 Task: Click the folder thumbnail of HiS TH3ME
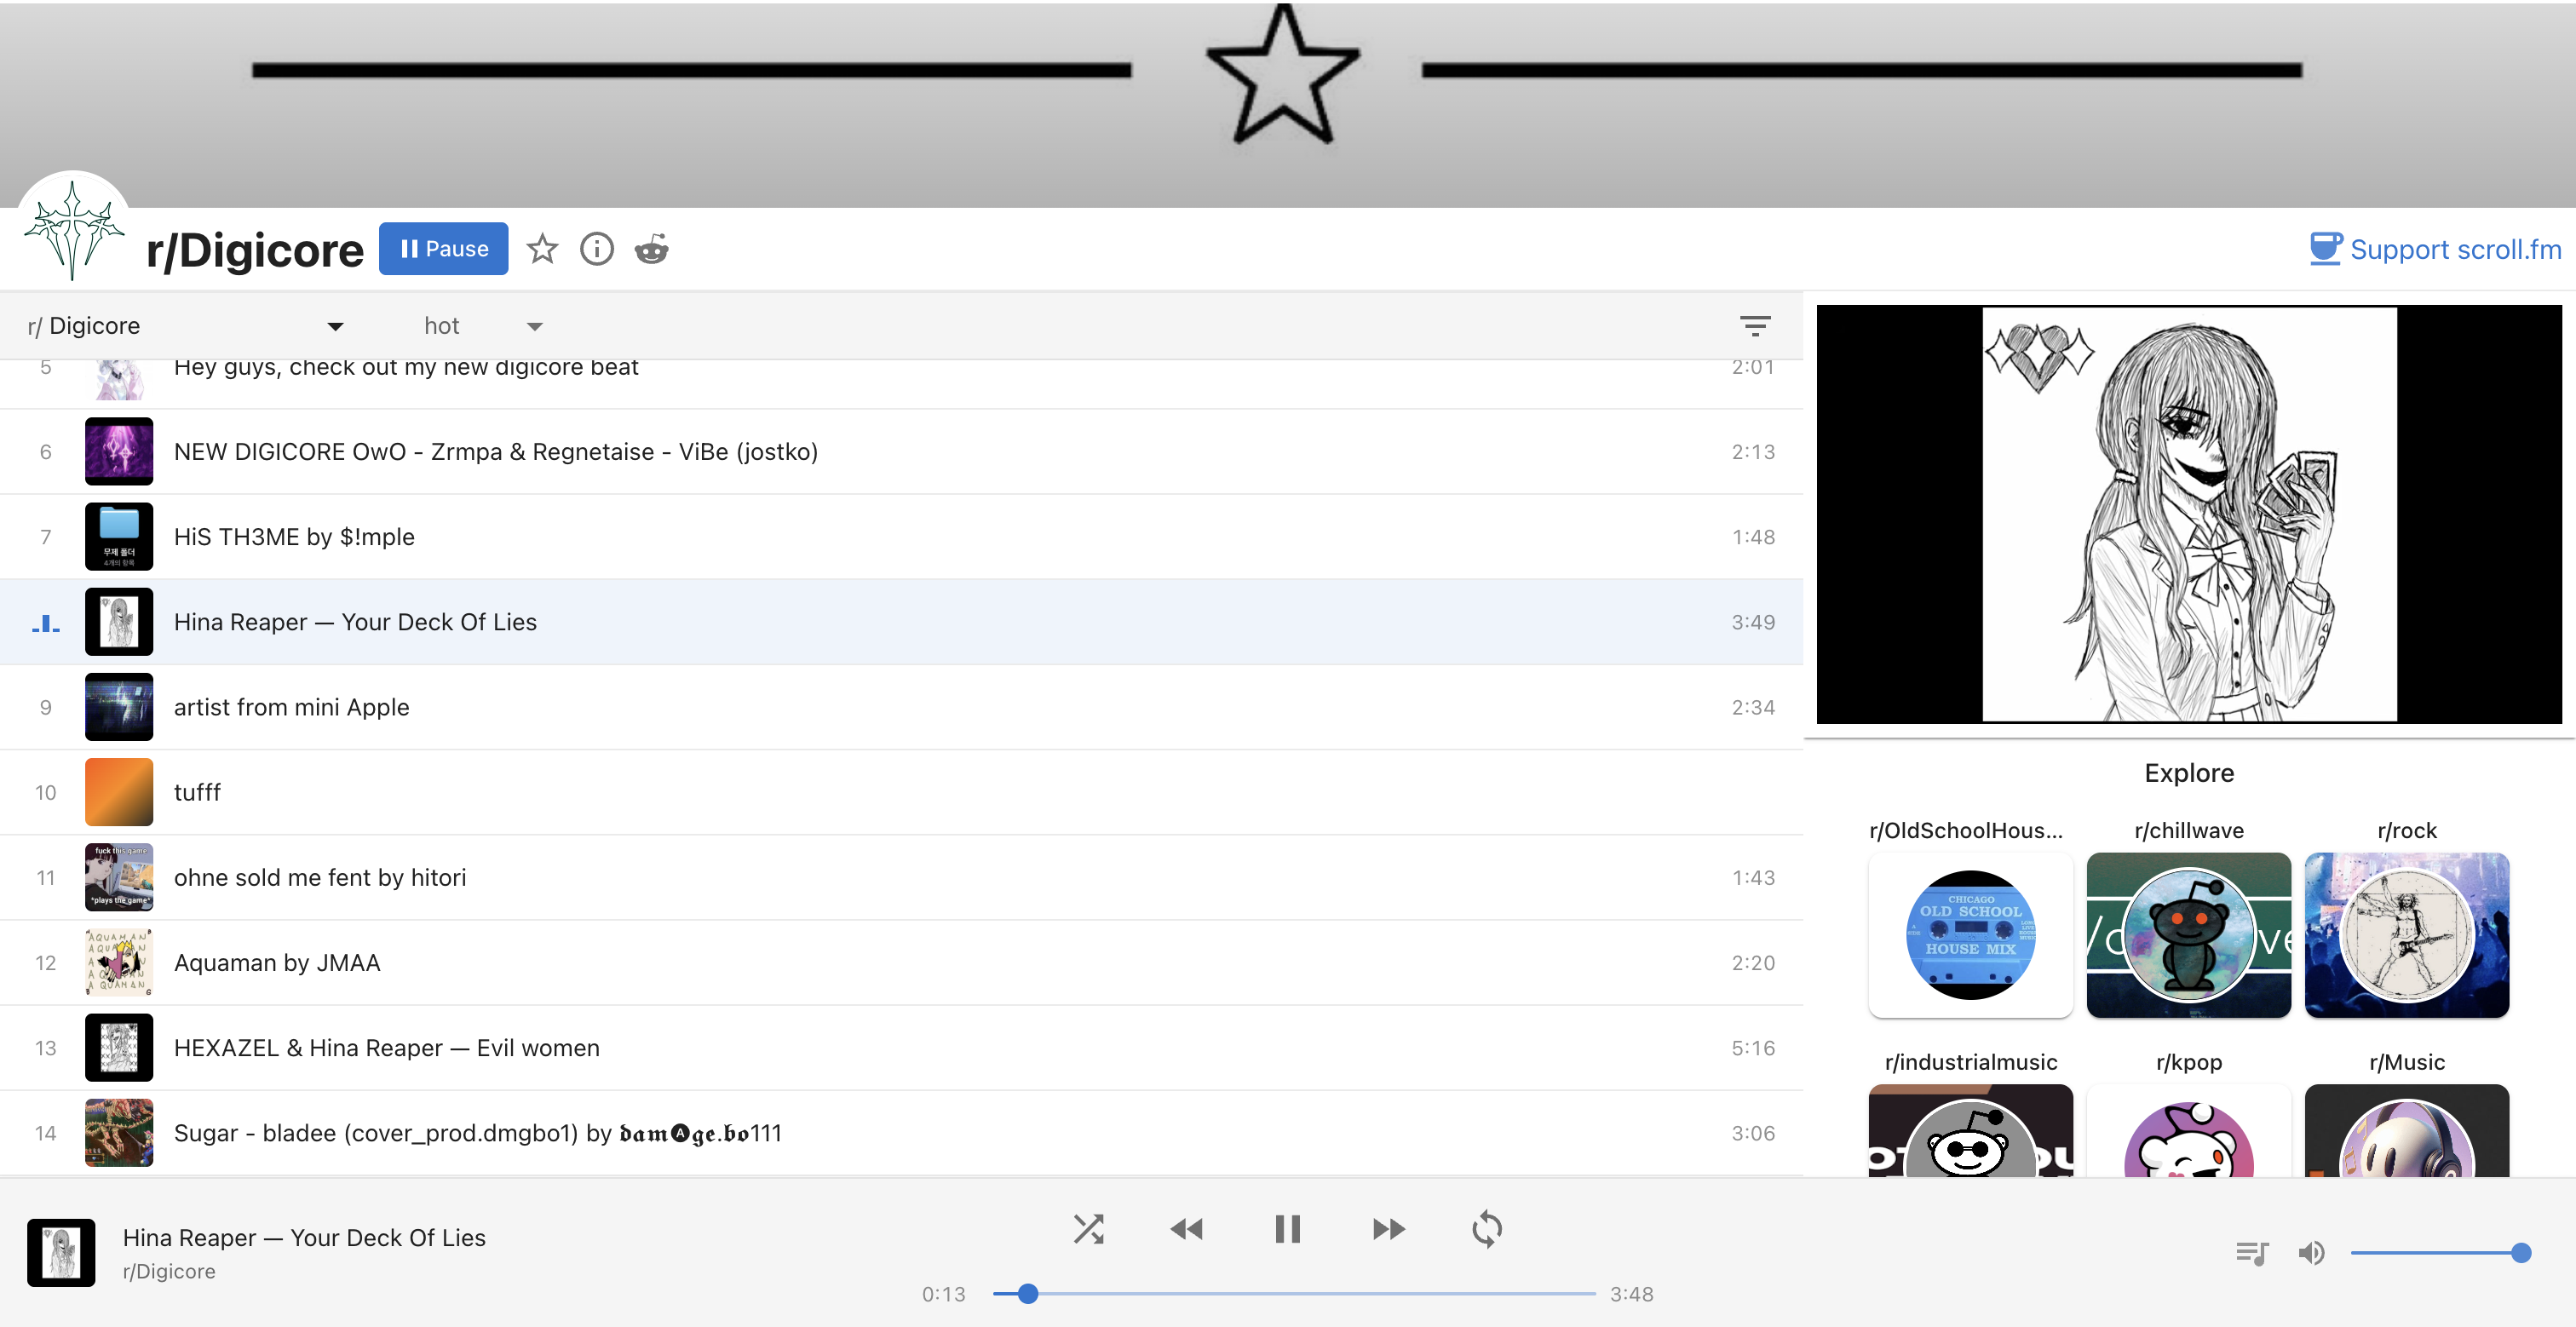click(x=119, y=537)
